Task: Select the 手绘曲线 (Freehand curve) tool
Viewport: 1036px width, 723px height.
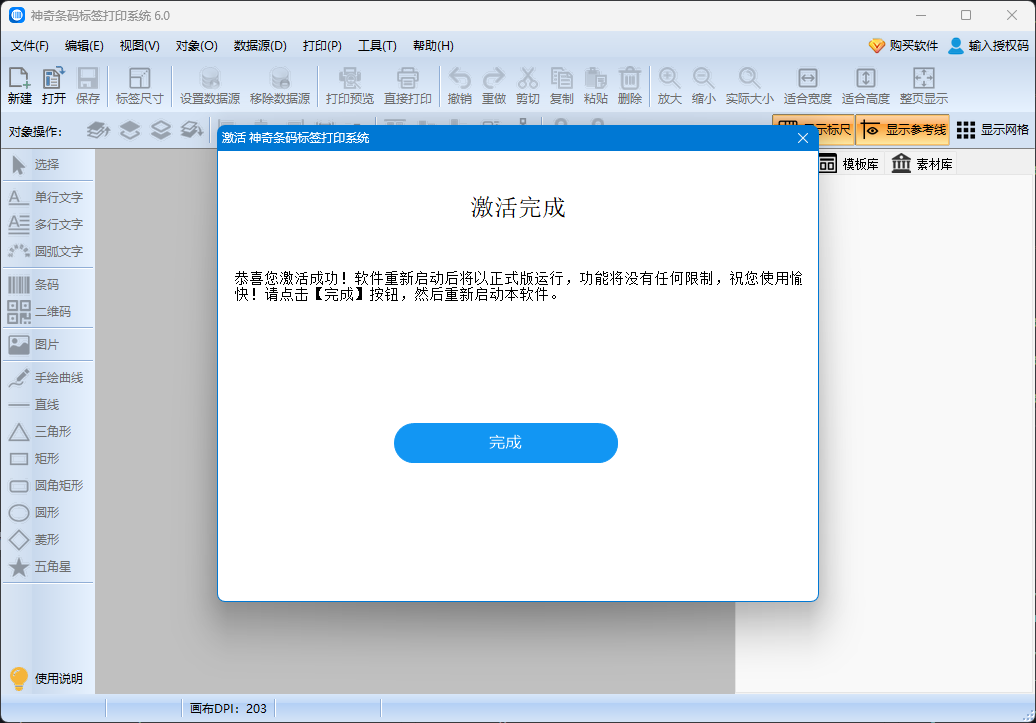Action: [47, 378]
